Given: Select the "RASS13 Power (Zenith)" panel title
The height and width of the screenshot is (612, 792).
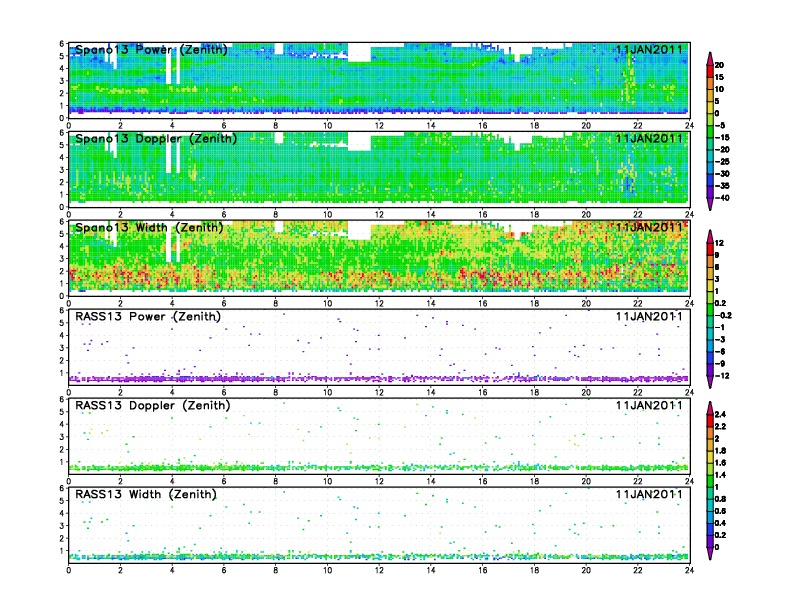Looking at the screenshot, I should tap(148, 317).
